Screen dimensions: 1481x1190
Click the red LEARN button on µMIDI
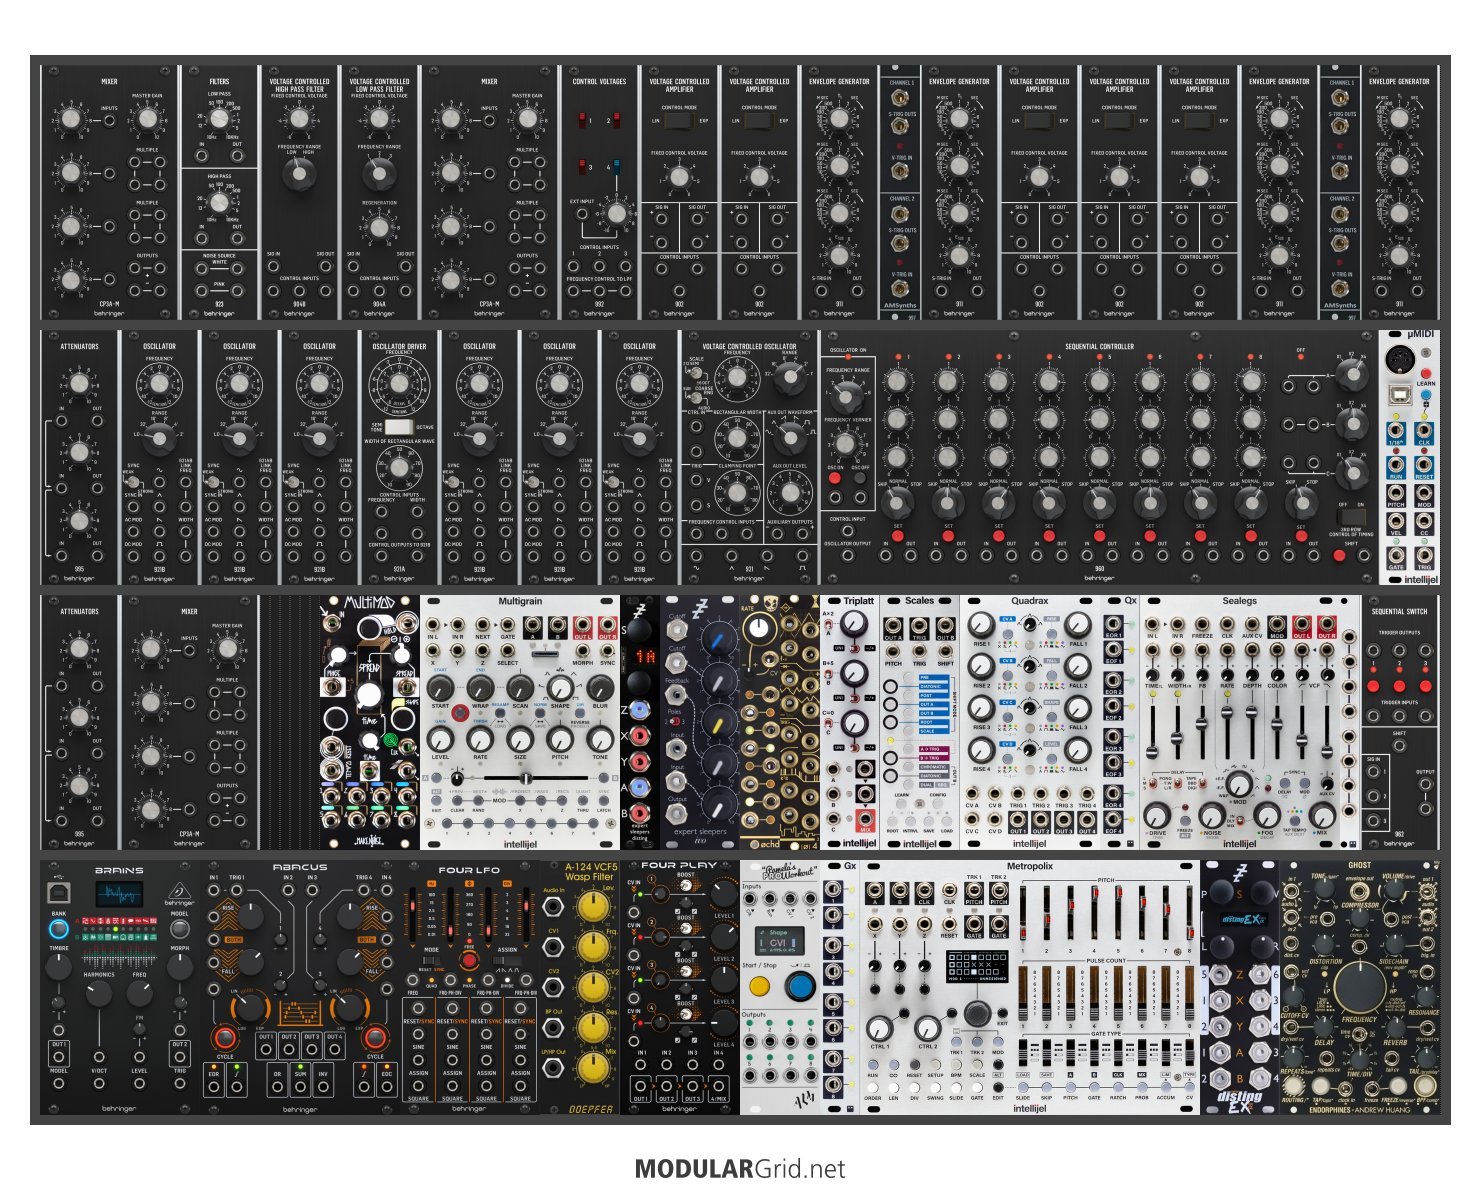(1425, 373)
